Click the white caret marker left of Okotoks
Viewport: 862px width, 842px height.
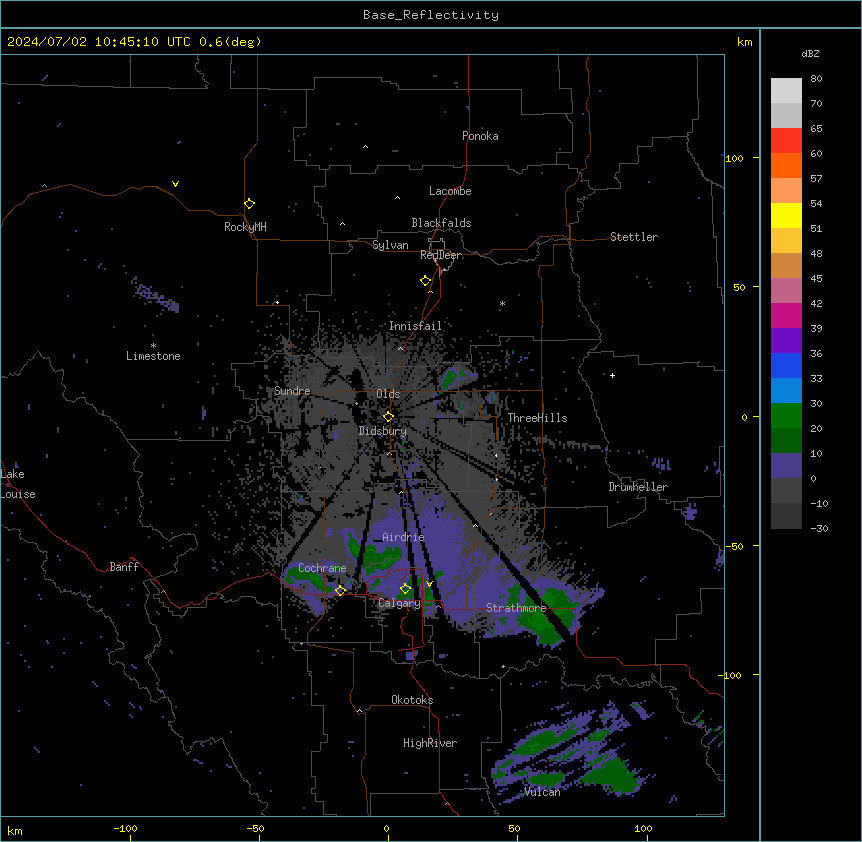(360, 711)
